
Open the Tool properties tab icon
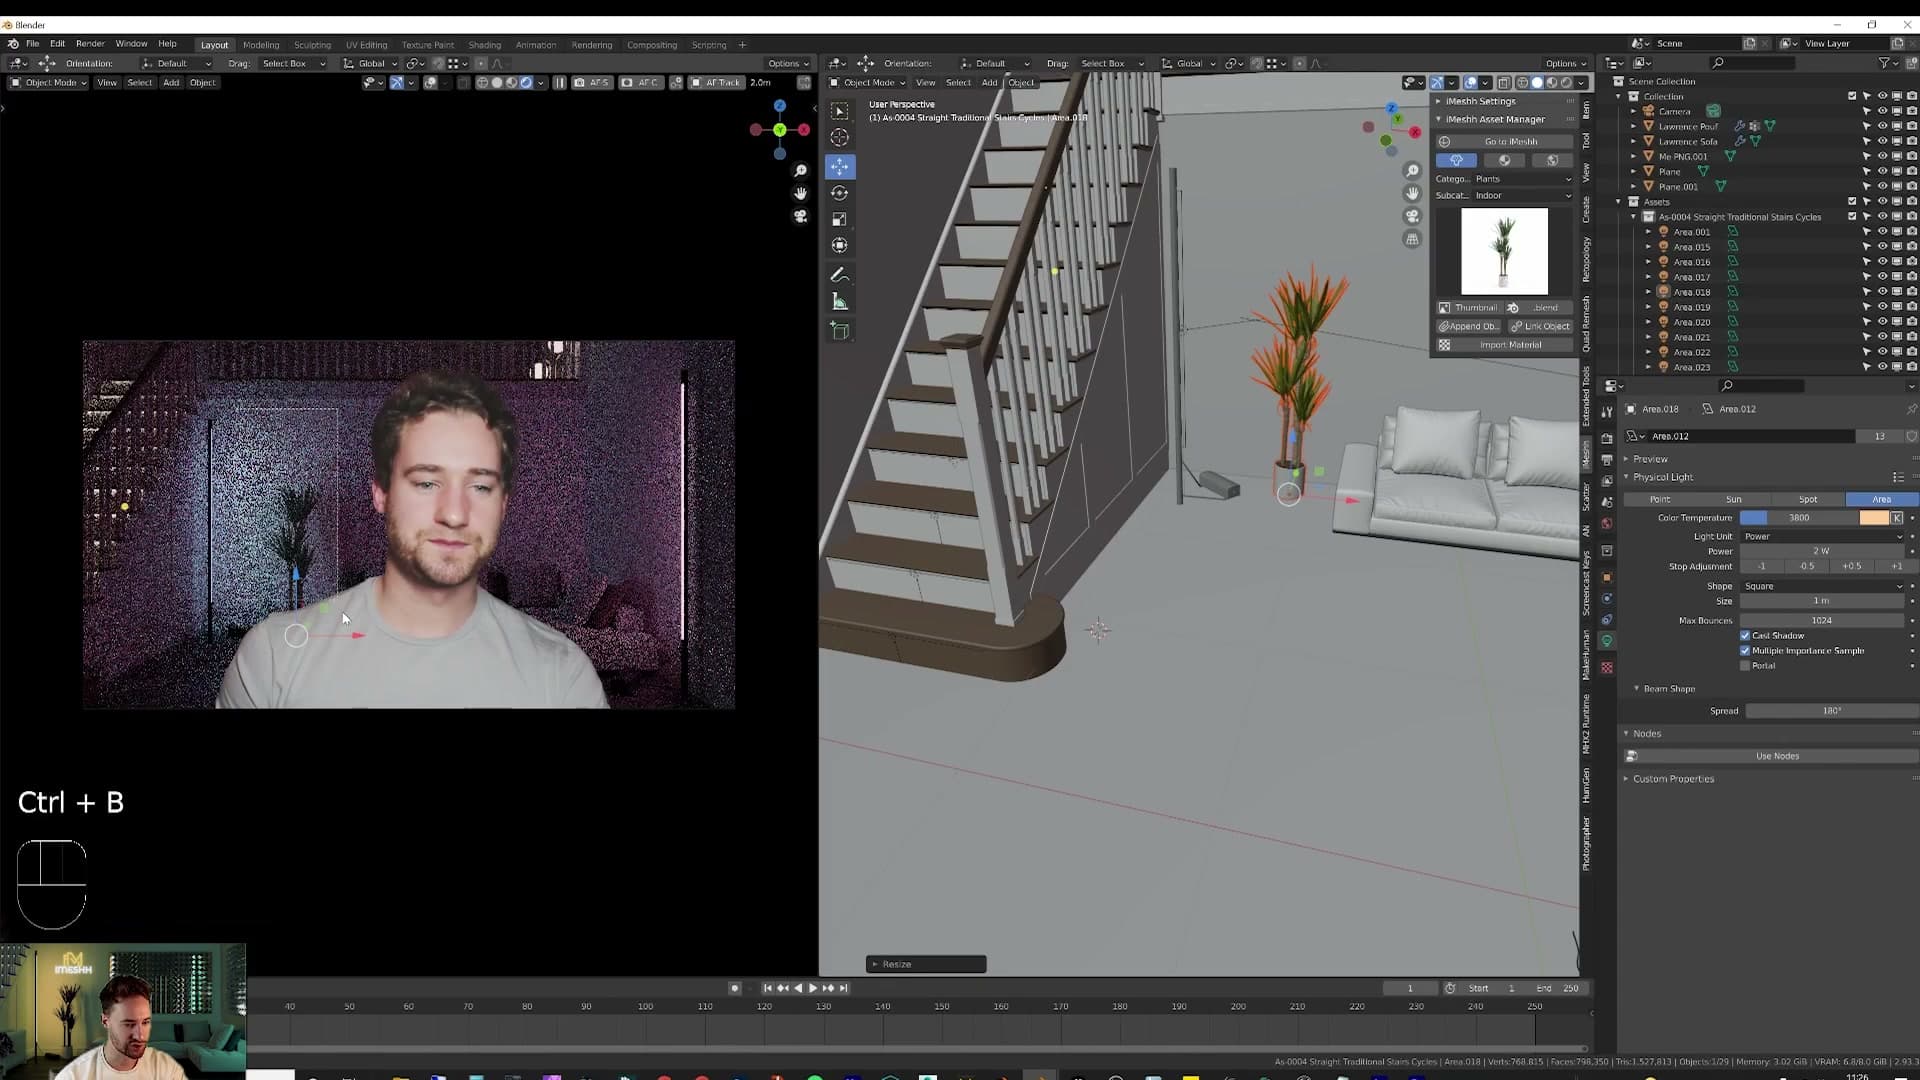tap(1607, 412)
